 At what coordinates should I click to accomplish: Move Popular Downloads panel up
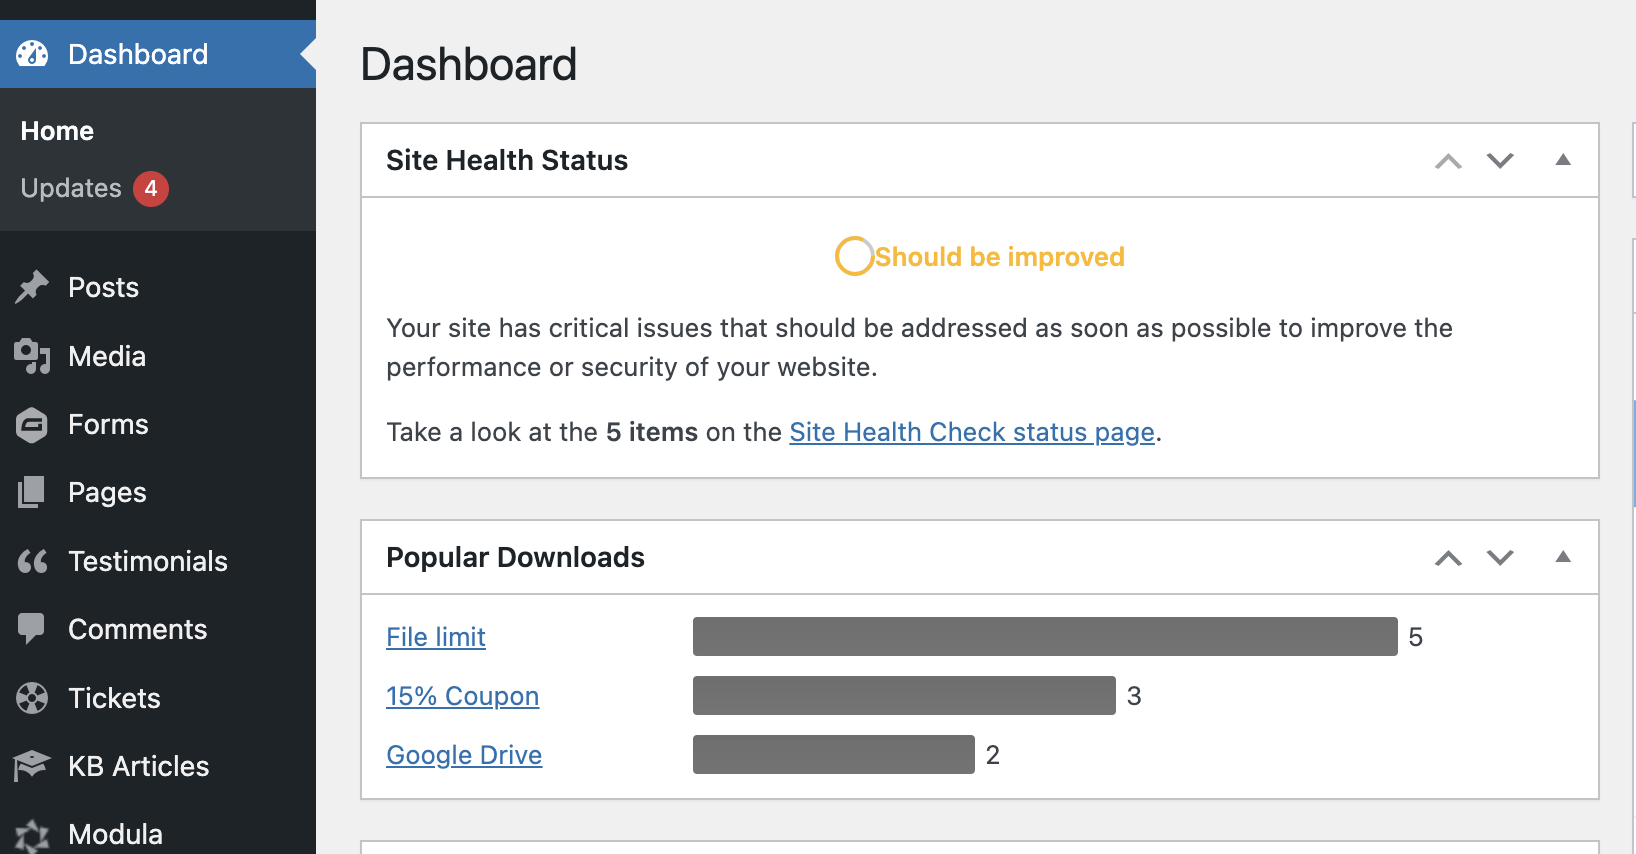[1448, 558]
